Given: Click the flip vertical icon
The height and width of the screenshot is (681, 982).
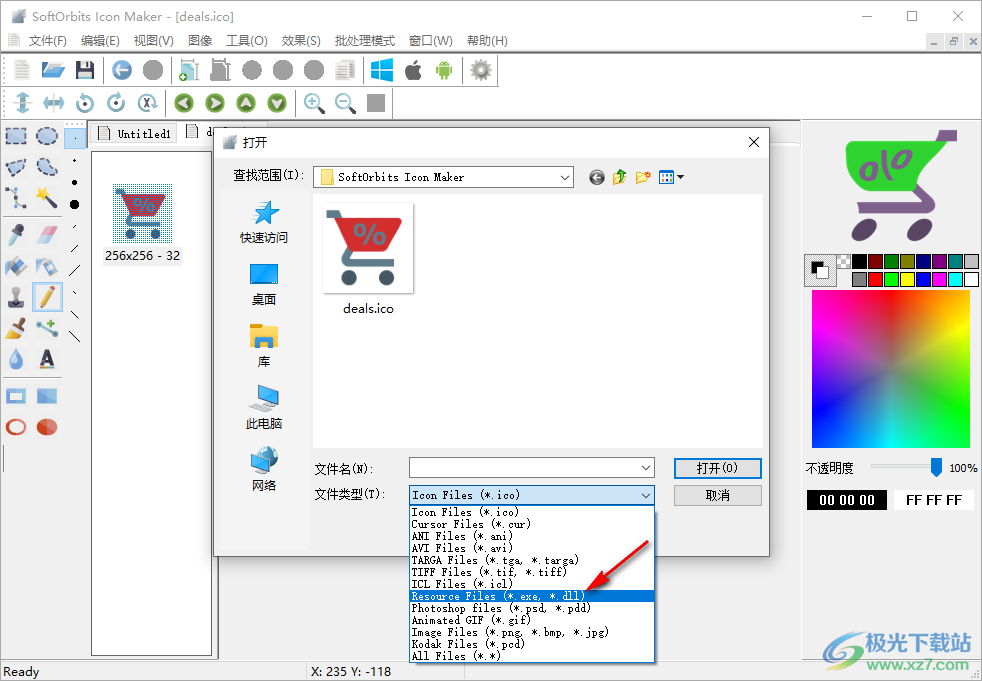Looking at the screenshot, I should (23, 102).
